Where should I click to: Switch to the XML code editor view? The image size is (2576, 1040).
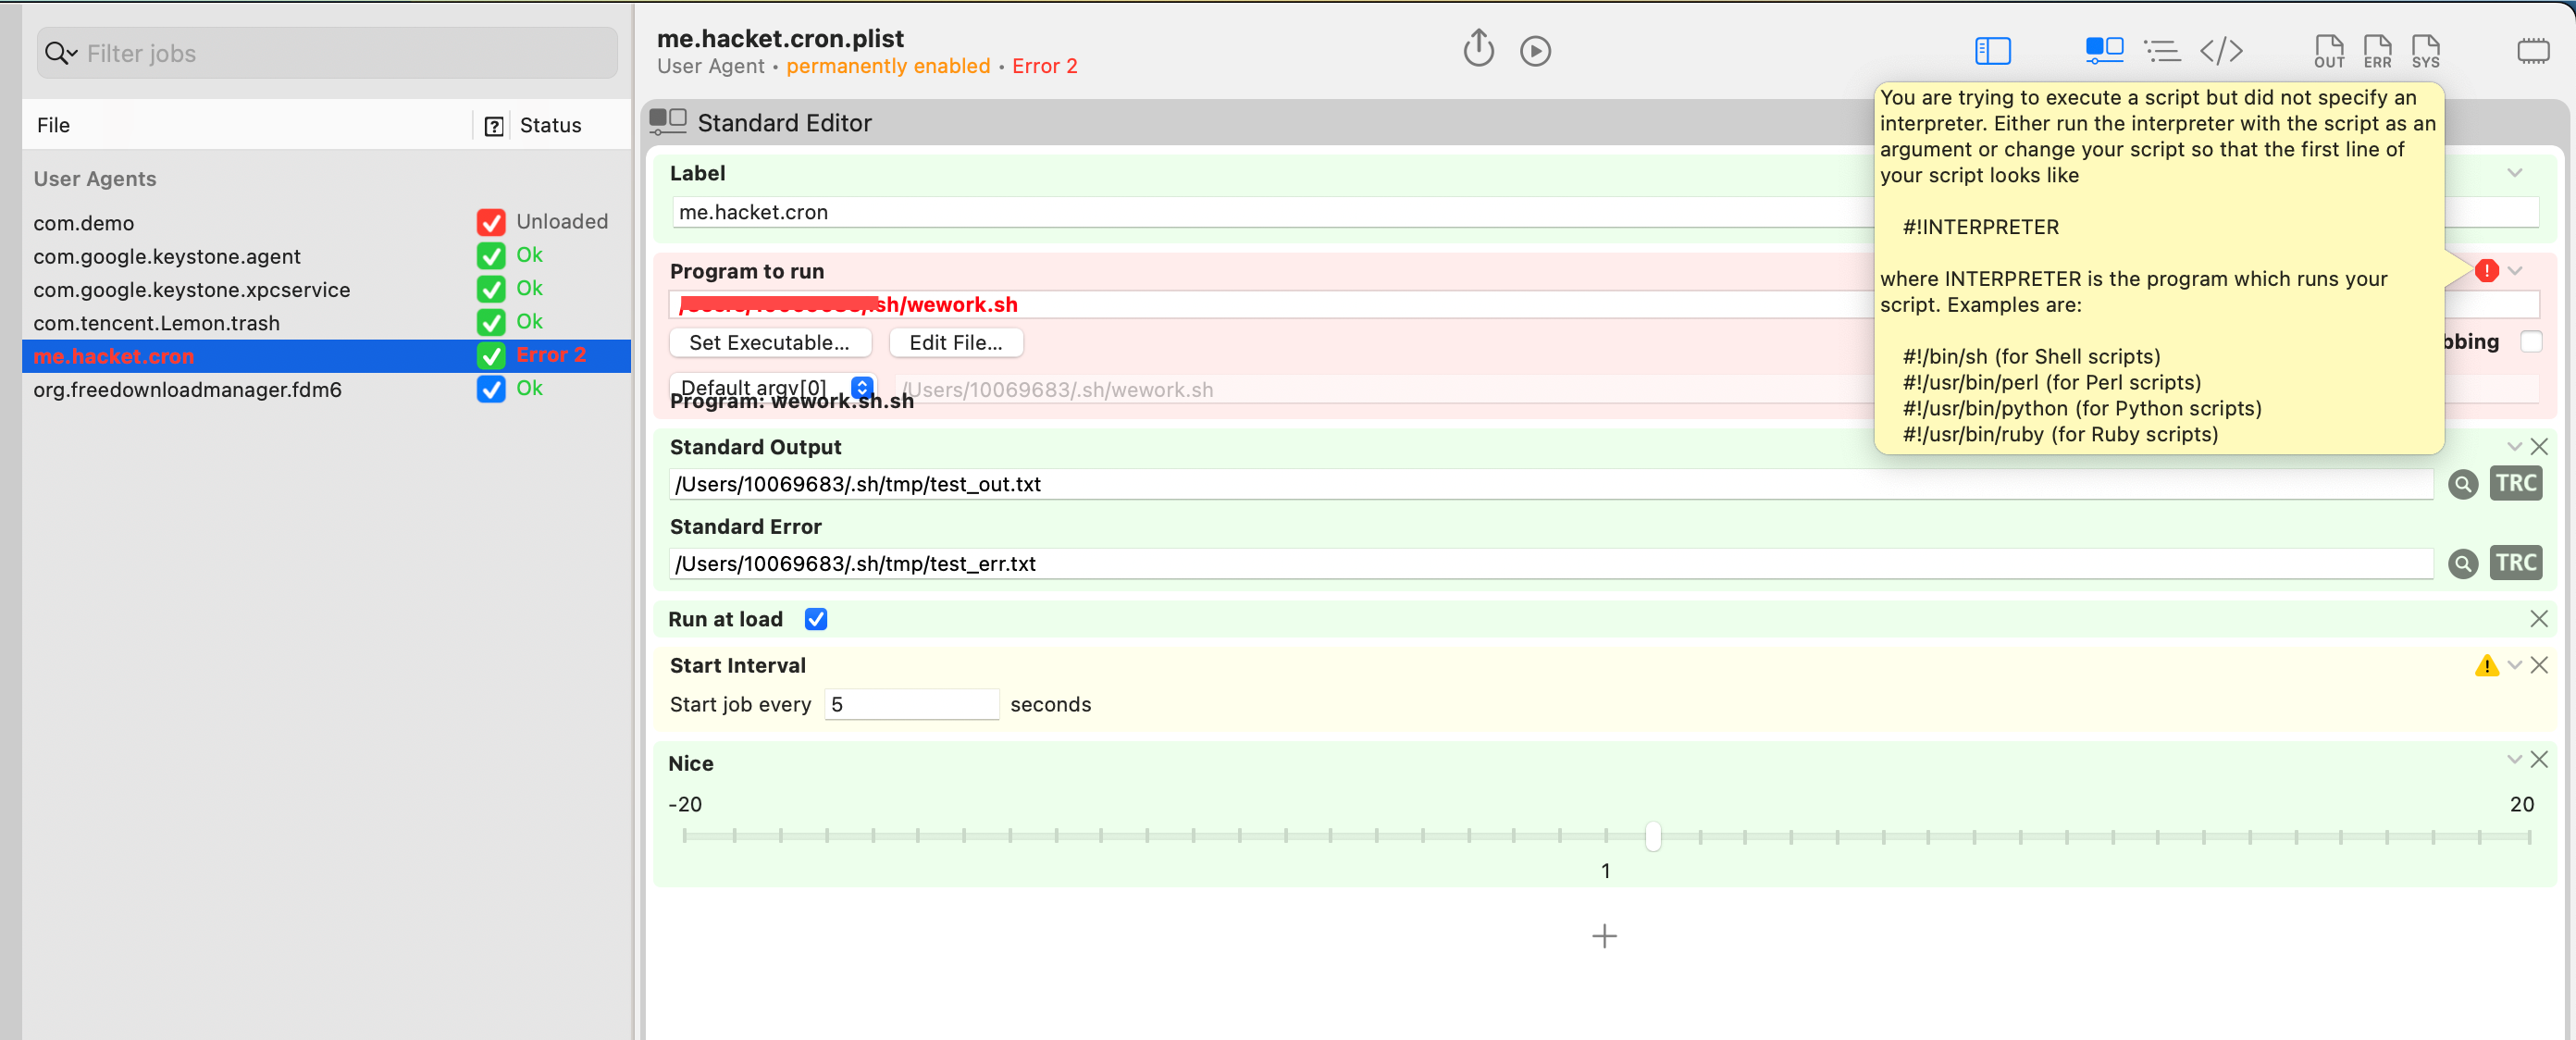(2221, 51)
